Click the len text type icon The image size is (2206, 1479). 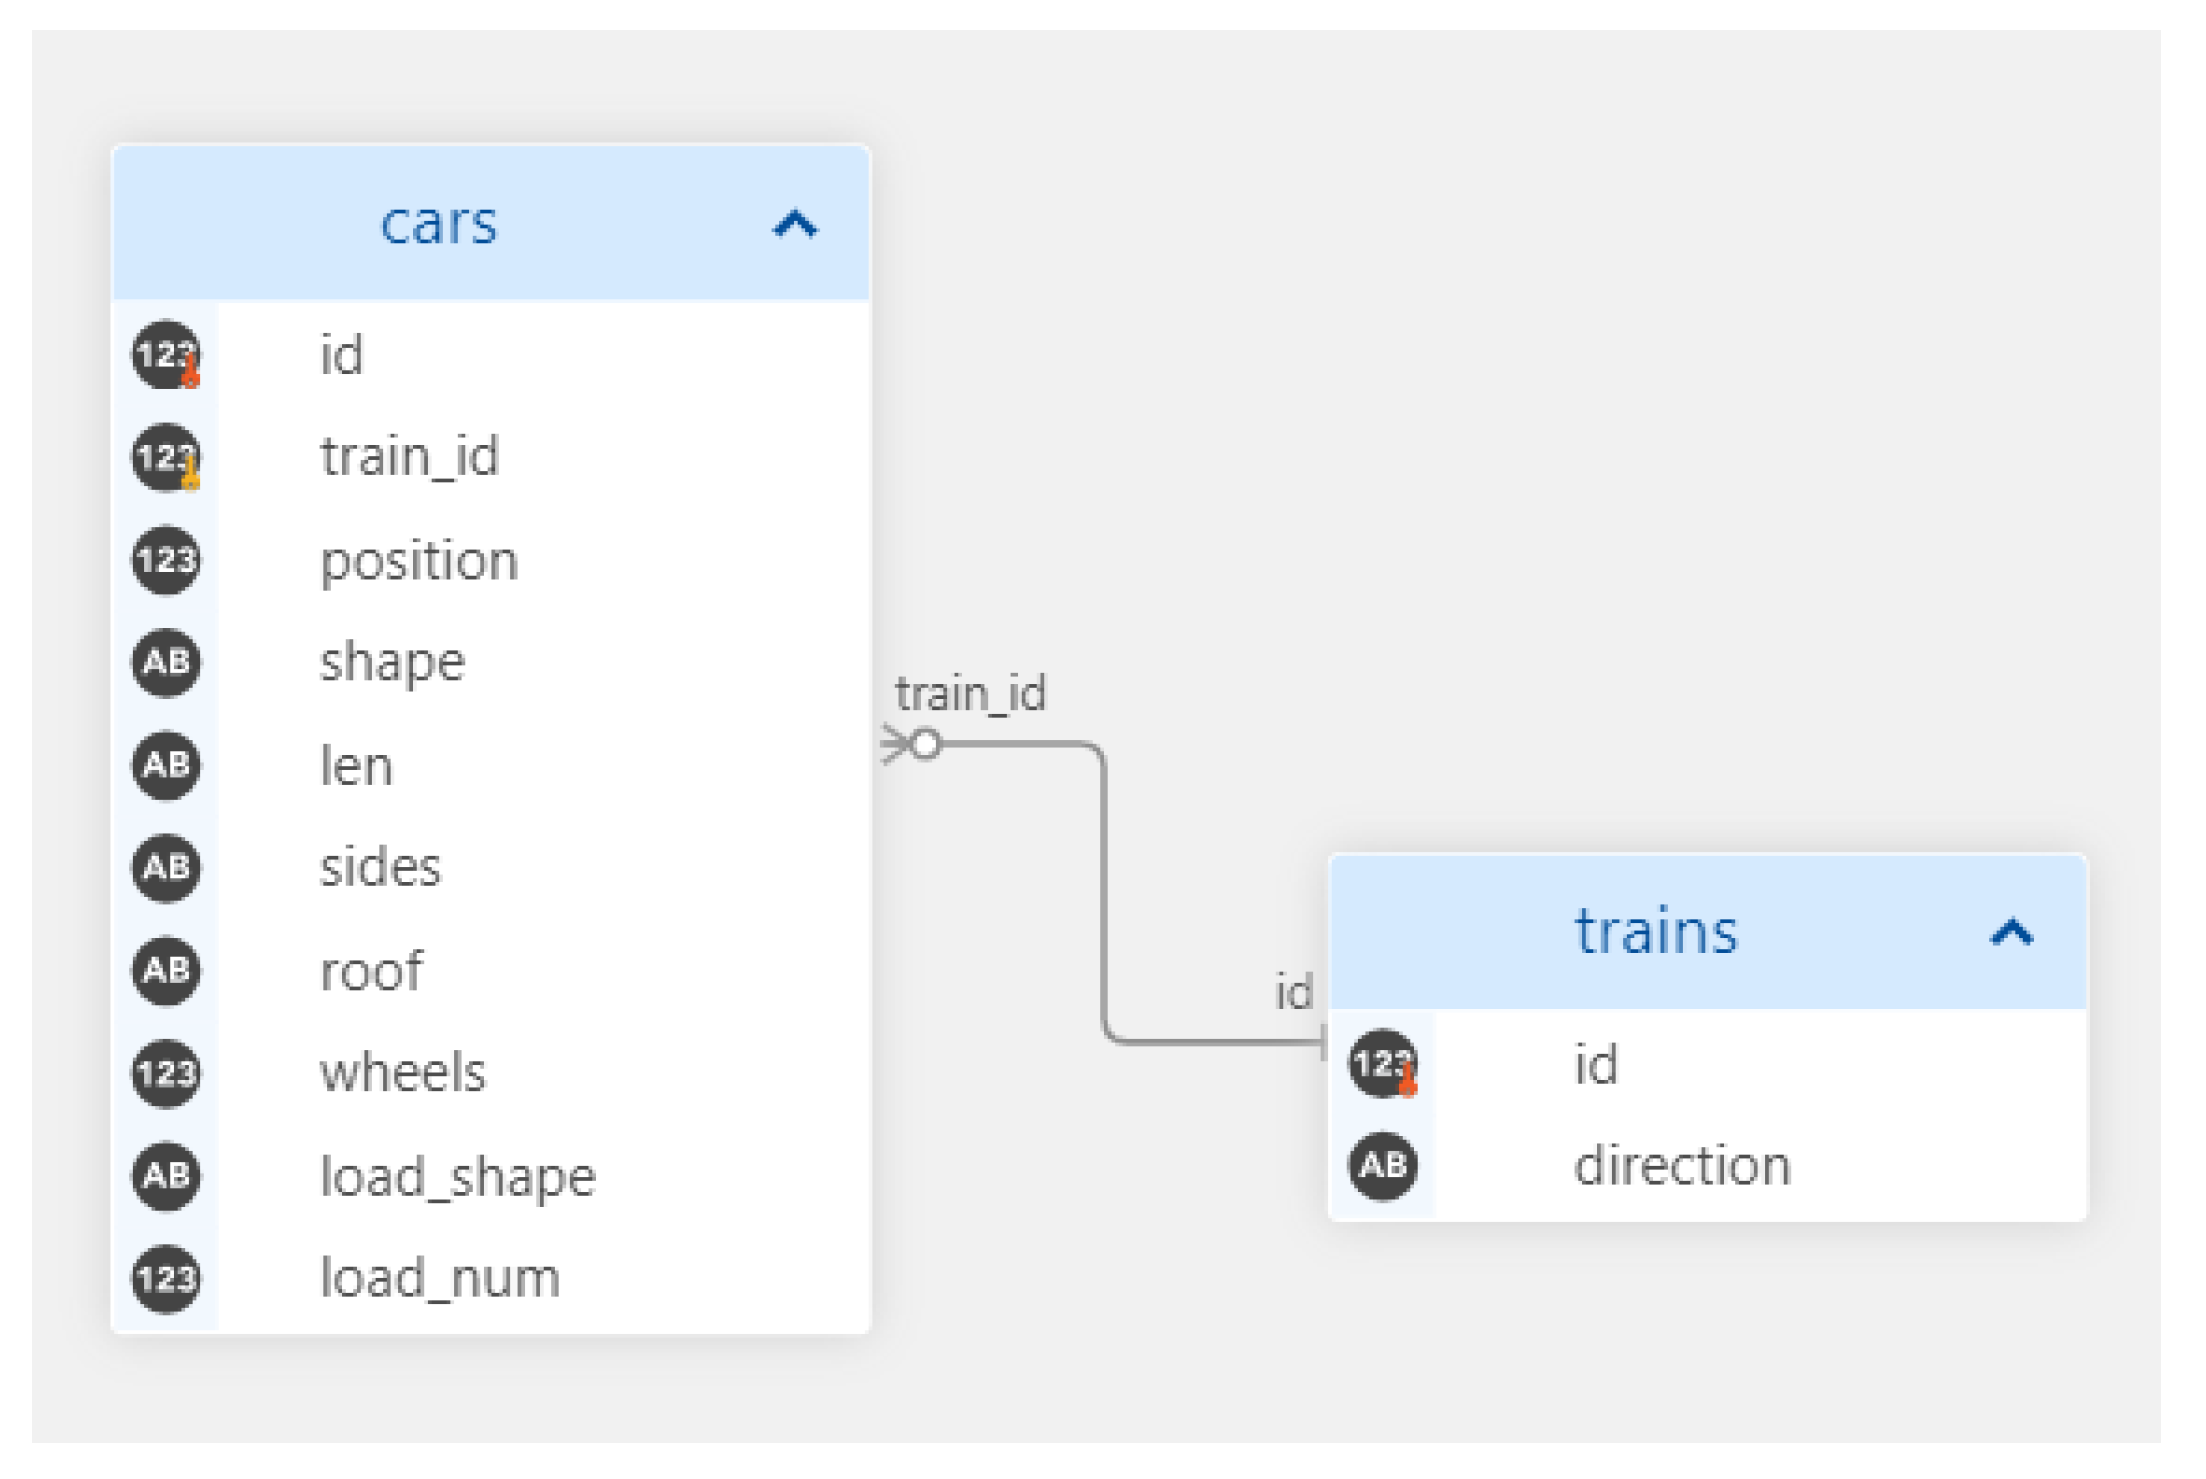pyautogui.click(x=166, y=765)
